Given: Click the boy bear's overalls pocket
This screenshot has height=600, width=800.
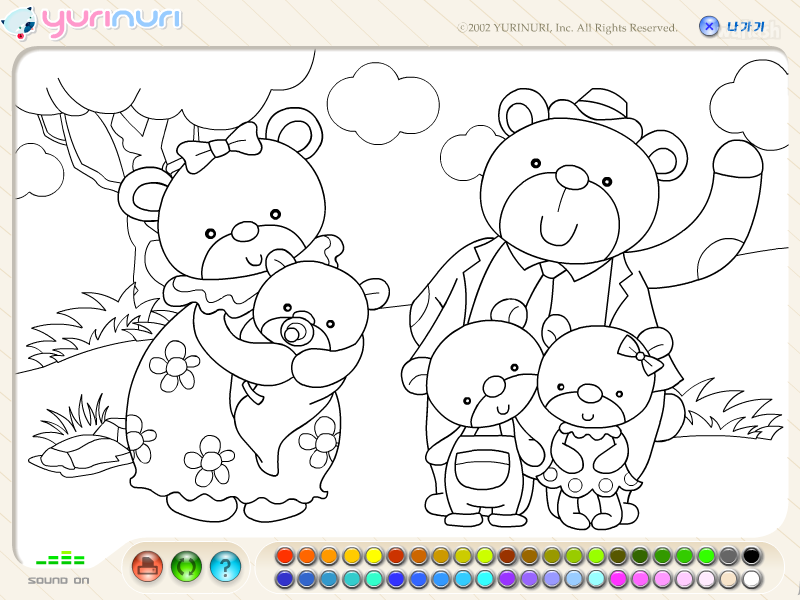Looking at the screenshot, I should point(482,470).
